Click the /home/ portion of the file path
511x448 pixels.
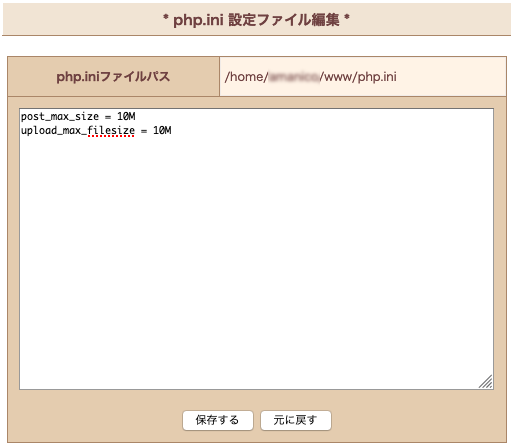click(x=246, y=77)
